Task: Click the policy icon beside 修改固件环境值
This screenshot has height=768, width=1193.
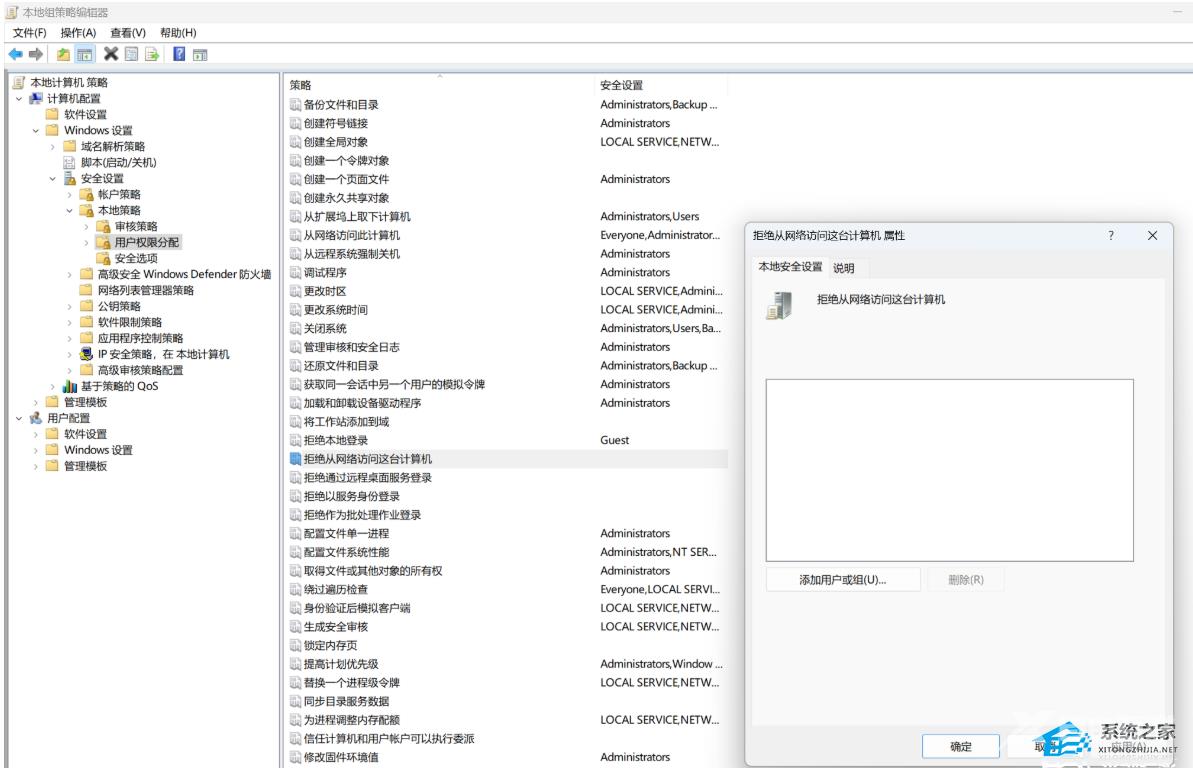Action: pos(295,757)
